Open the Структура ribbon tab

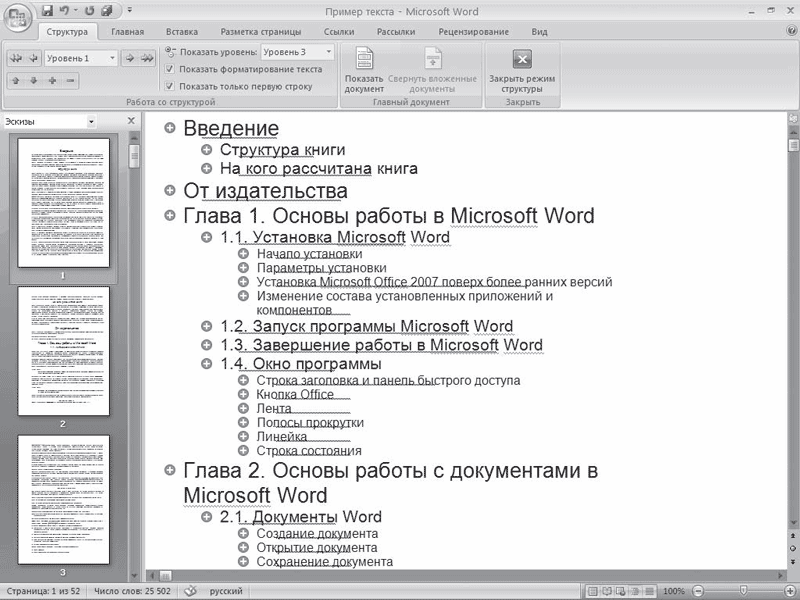(67, 32)
